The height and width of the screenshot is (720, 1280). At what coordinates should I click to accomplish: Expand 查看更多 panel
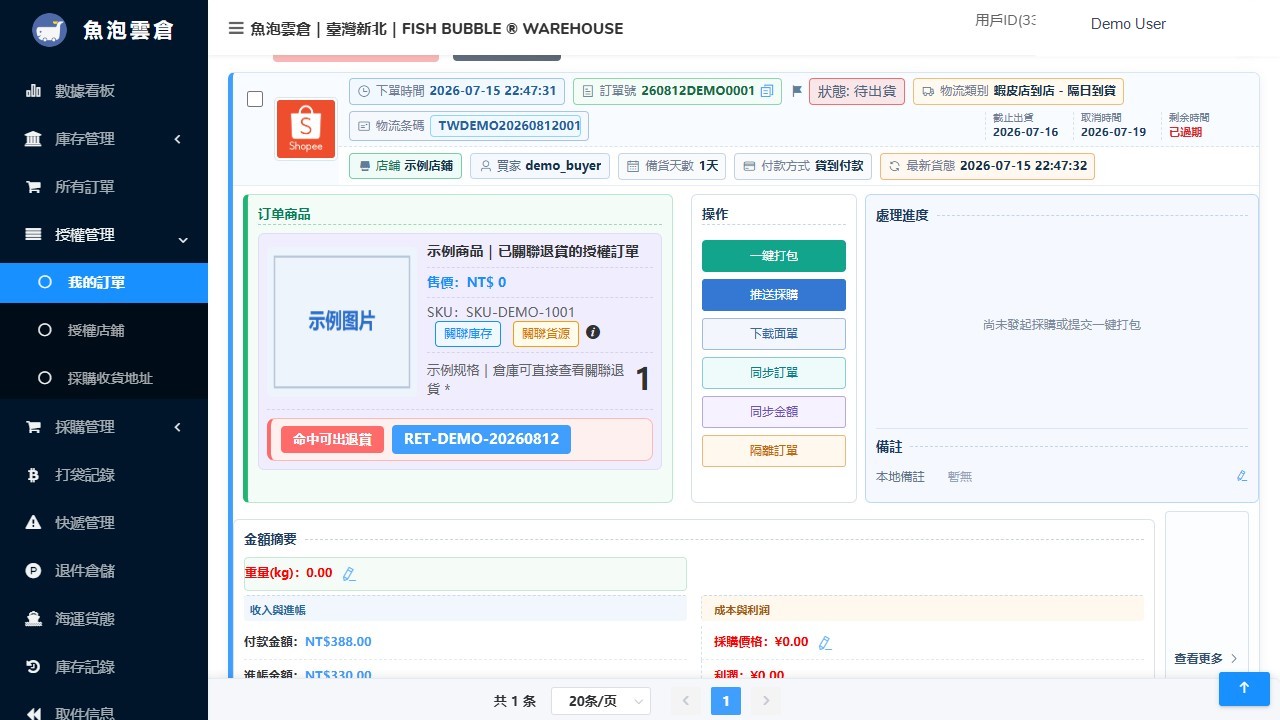click(1206, 659)
